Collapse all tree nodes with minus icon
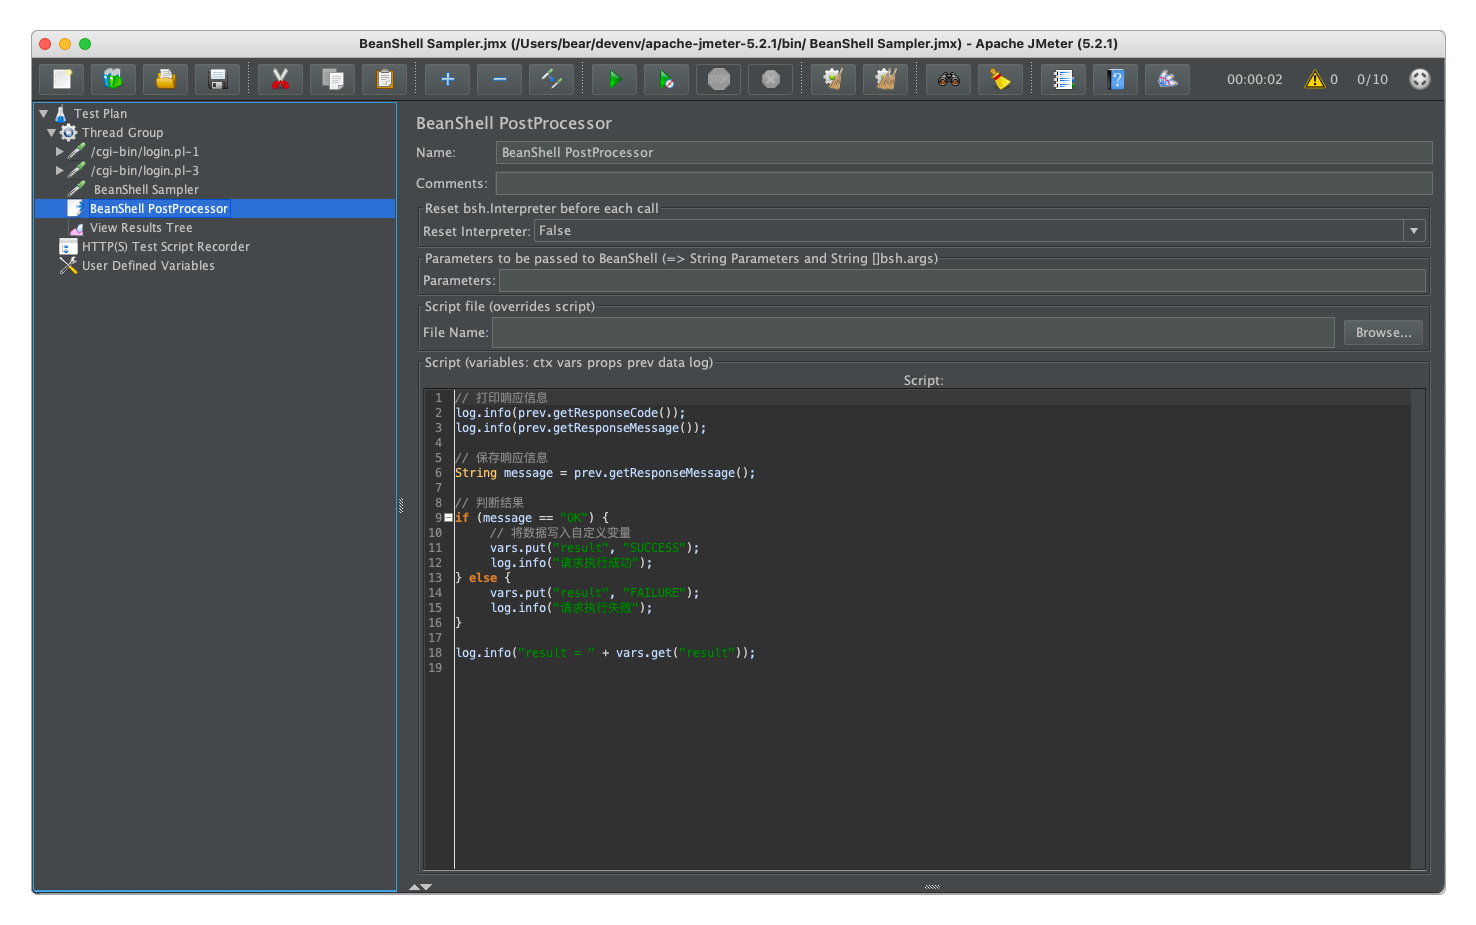Viewport: 1476px width, 925px height. 500,79
